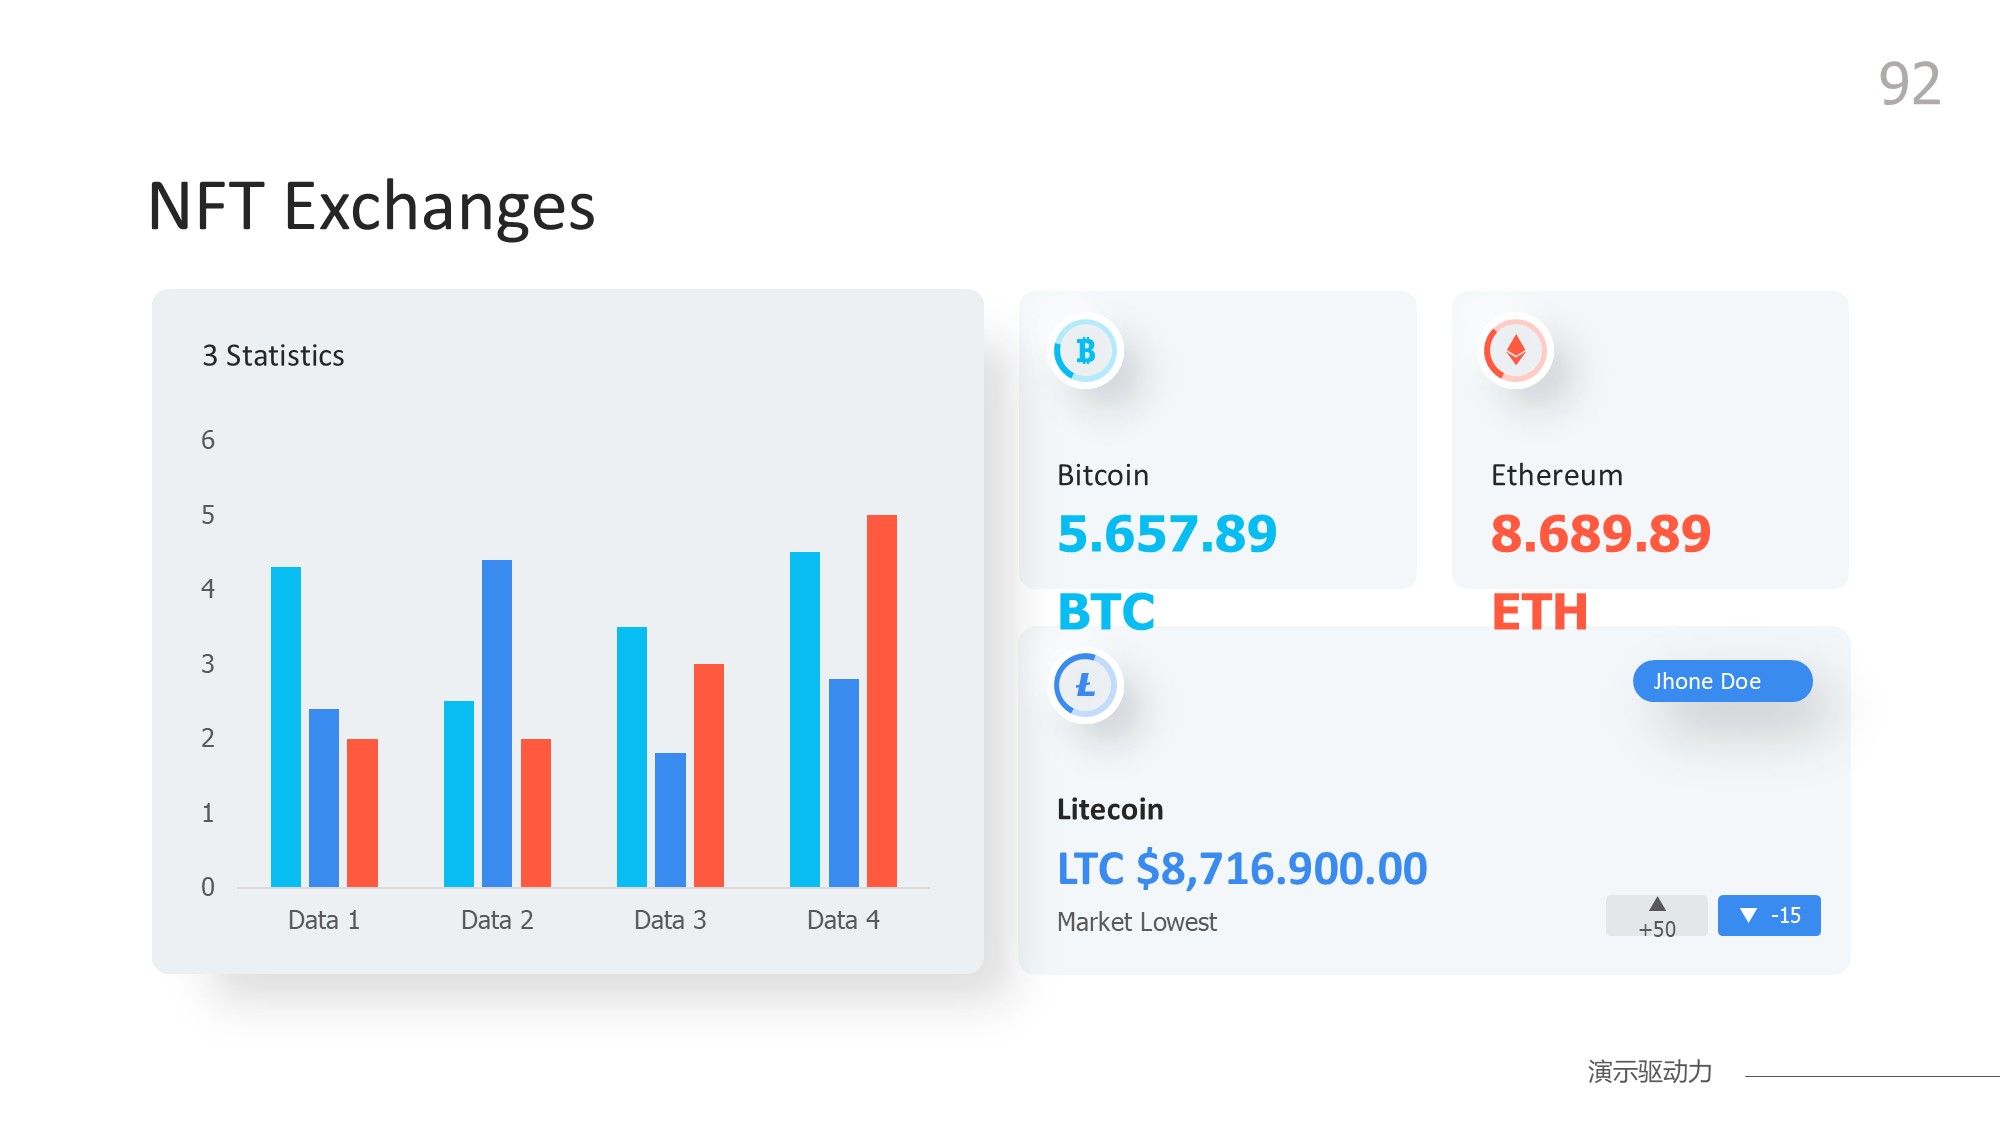Image resolution: width=2000 pixels, height=1125 pixels.
Task: Click the cyan Data 1 bar
Action: tap(286, 727)
